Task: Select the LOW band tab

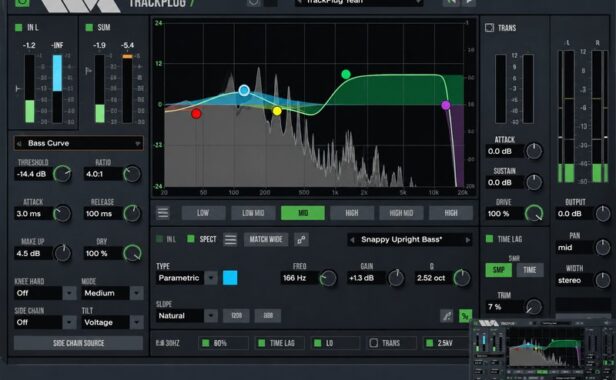Action: (203, 213)
